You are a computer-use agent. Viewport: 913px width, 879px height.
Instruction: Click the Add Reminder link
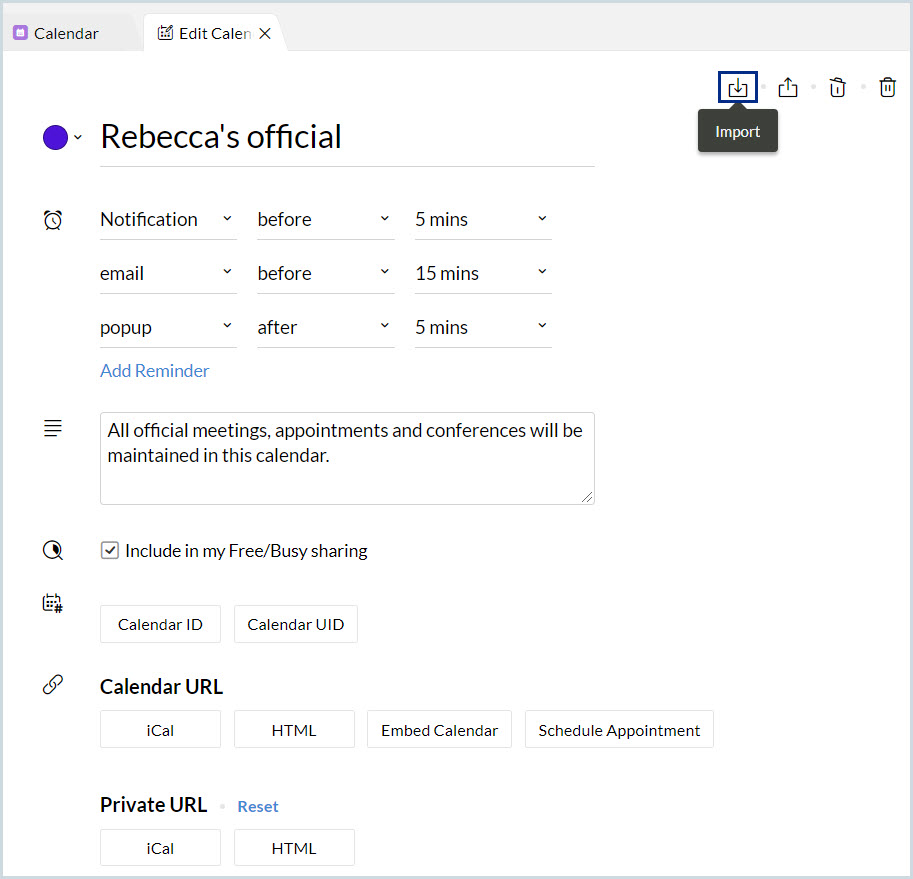click(x=155, y=370)
